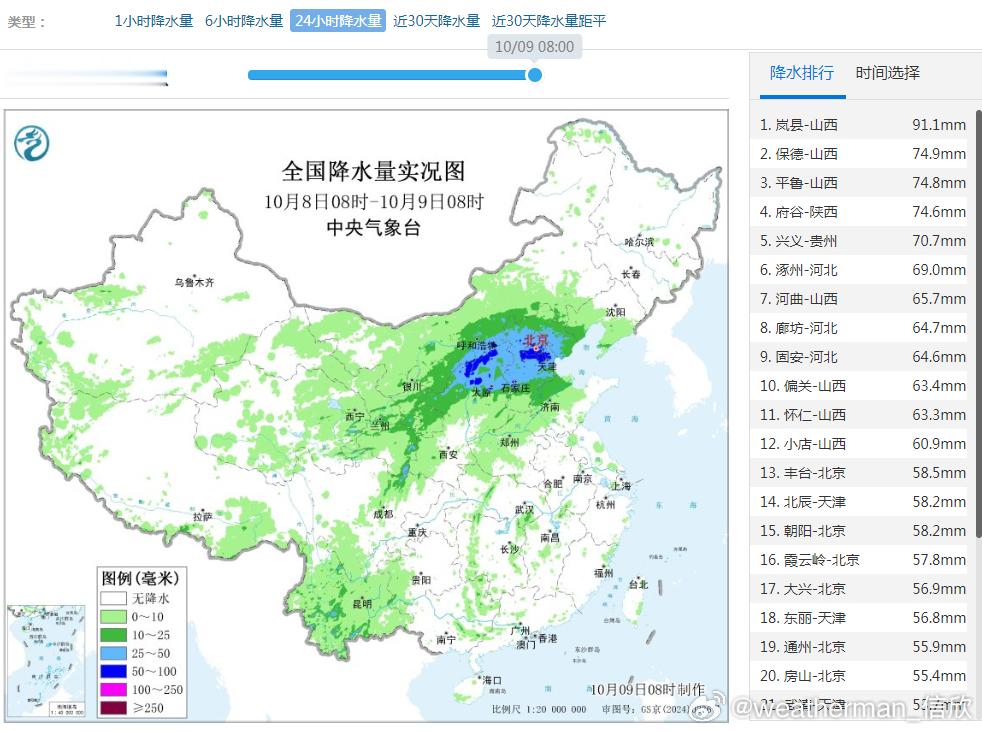The image size is (982, 732).
Task: Click 涿州-河北 in rainfall ranking
Action: click(x=862, y=270)
